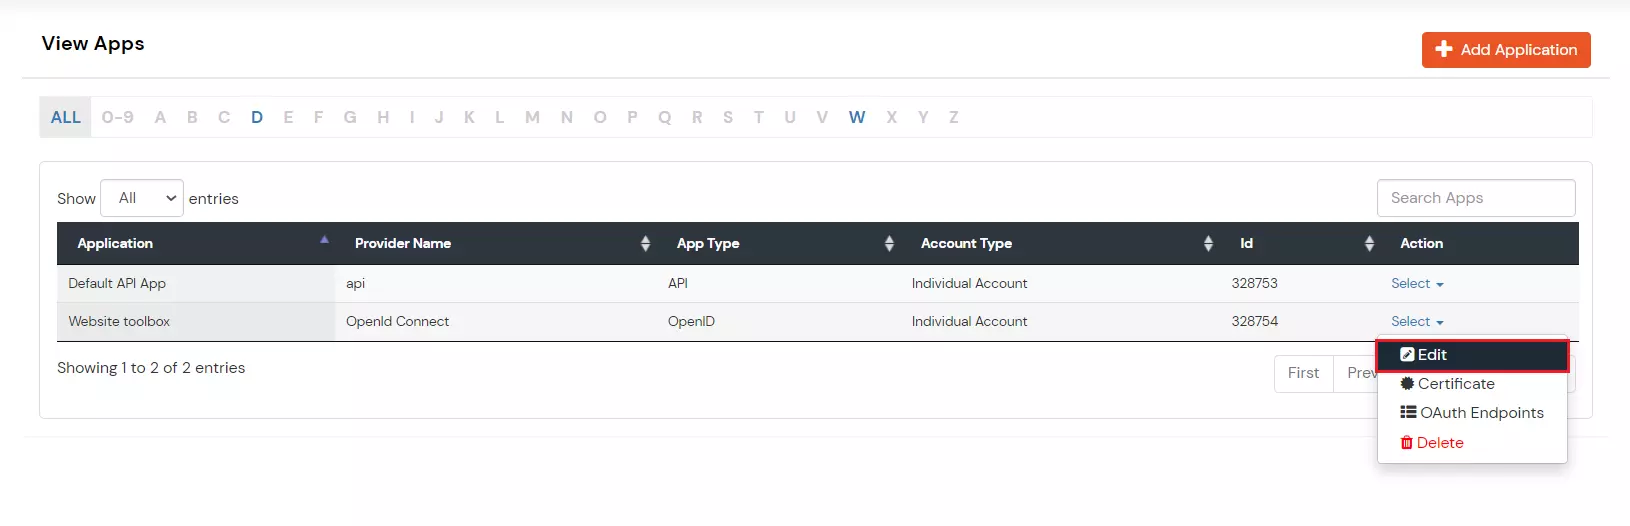Viewport: 1630px width, 526px height.
Task: Sort by Id column arrows
Action: [x=1369, y=243]
